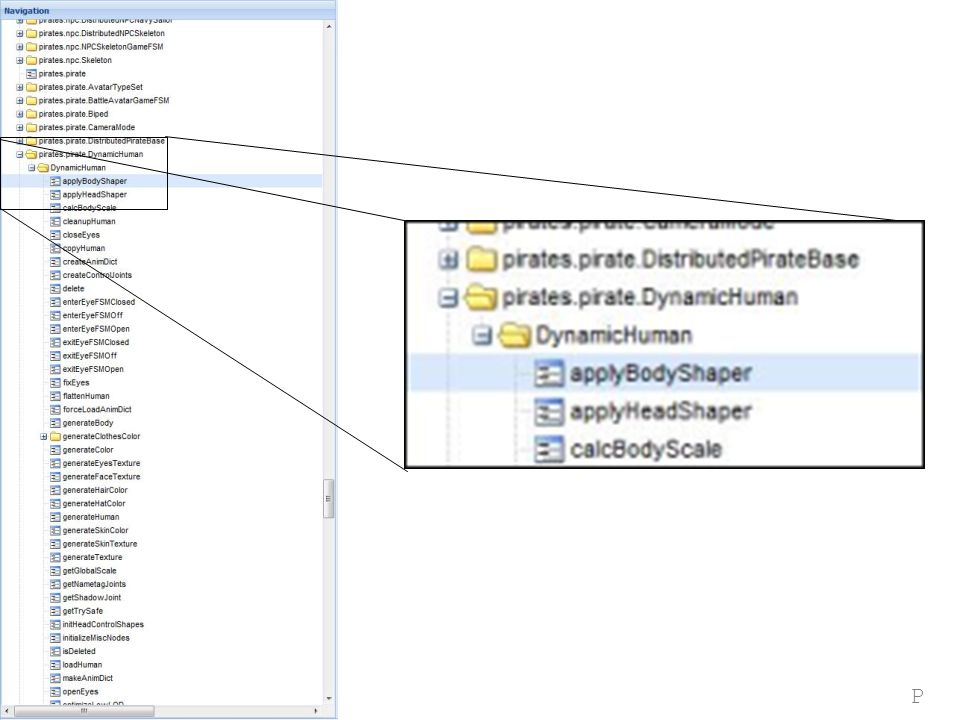Expand the pirates.pirate.CameraMode node
This screenshot has width=960, height=720.
20,128
